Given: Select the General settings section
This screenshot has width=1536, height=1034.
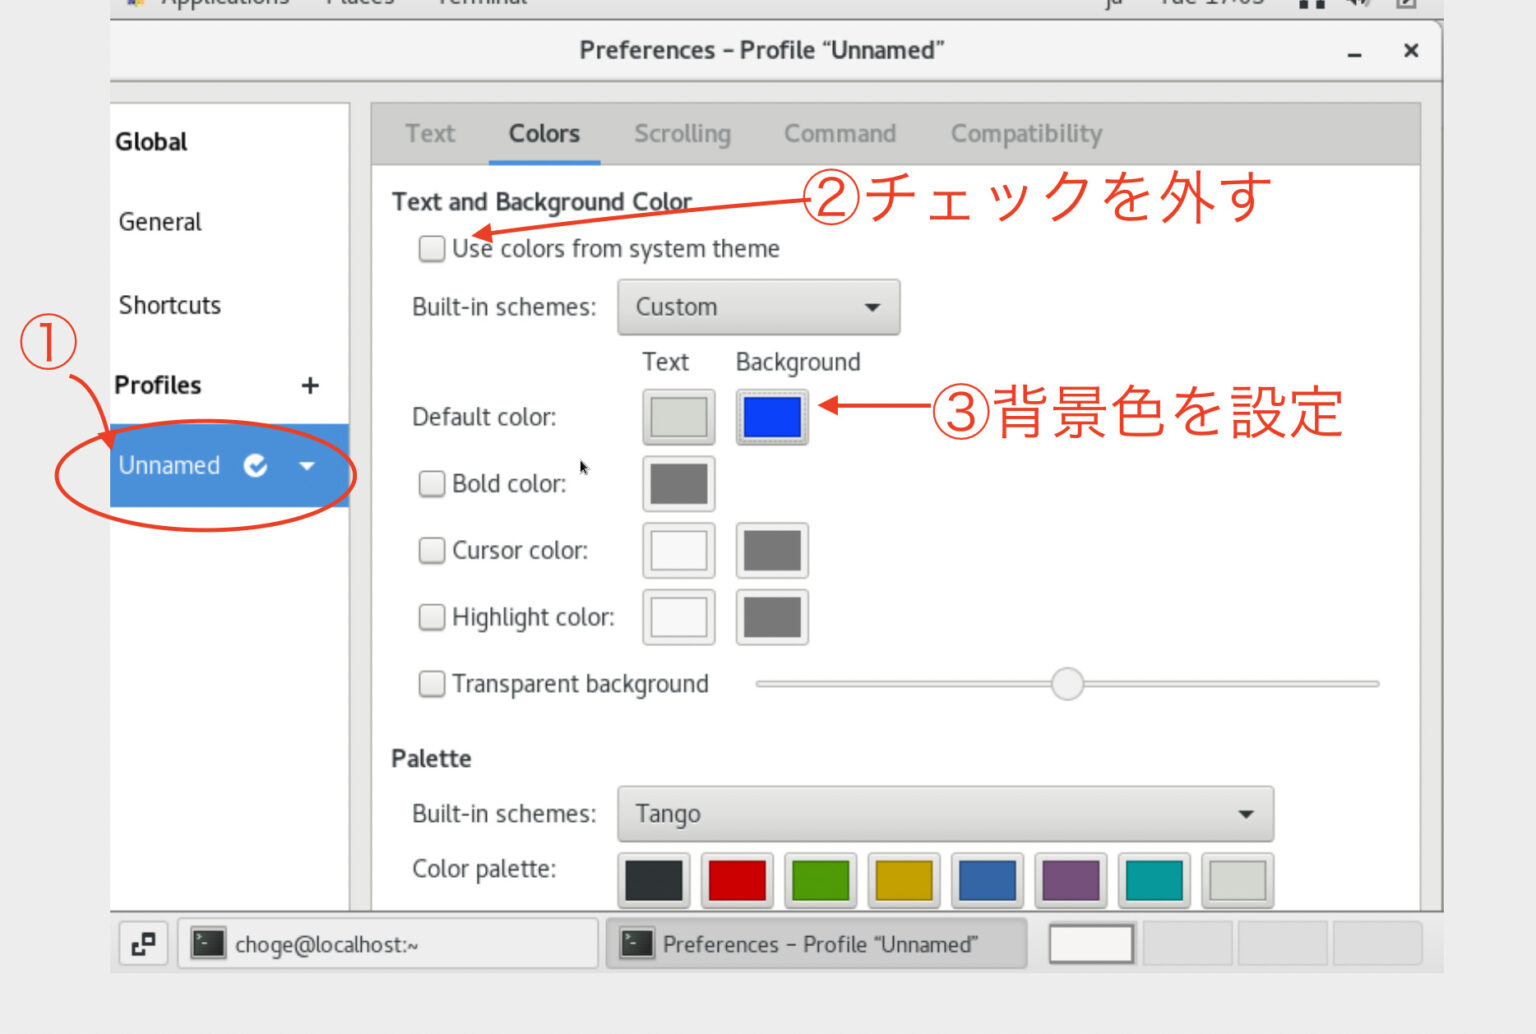Looking at the screenshot, I should (x=160, y=222).
